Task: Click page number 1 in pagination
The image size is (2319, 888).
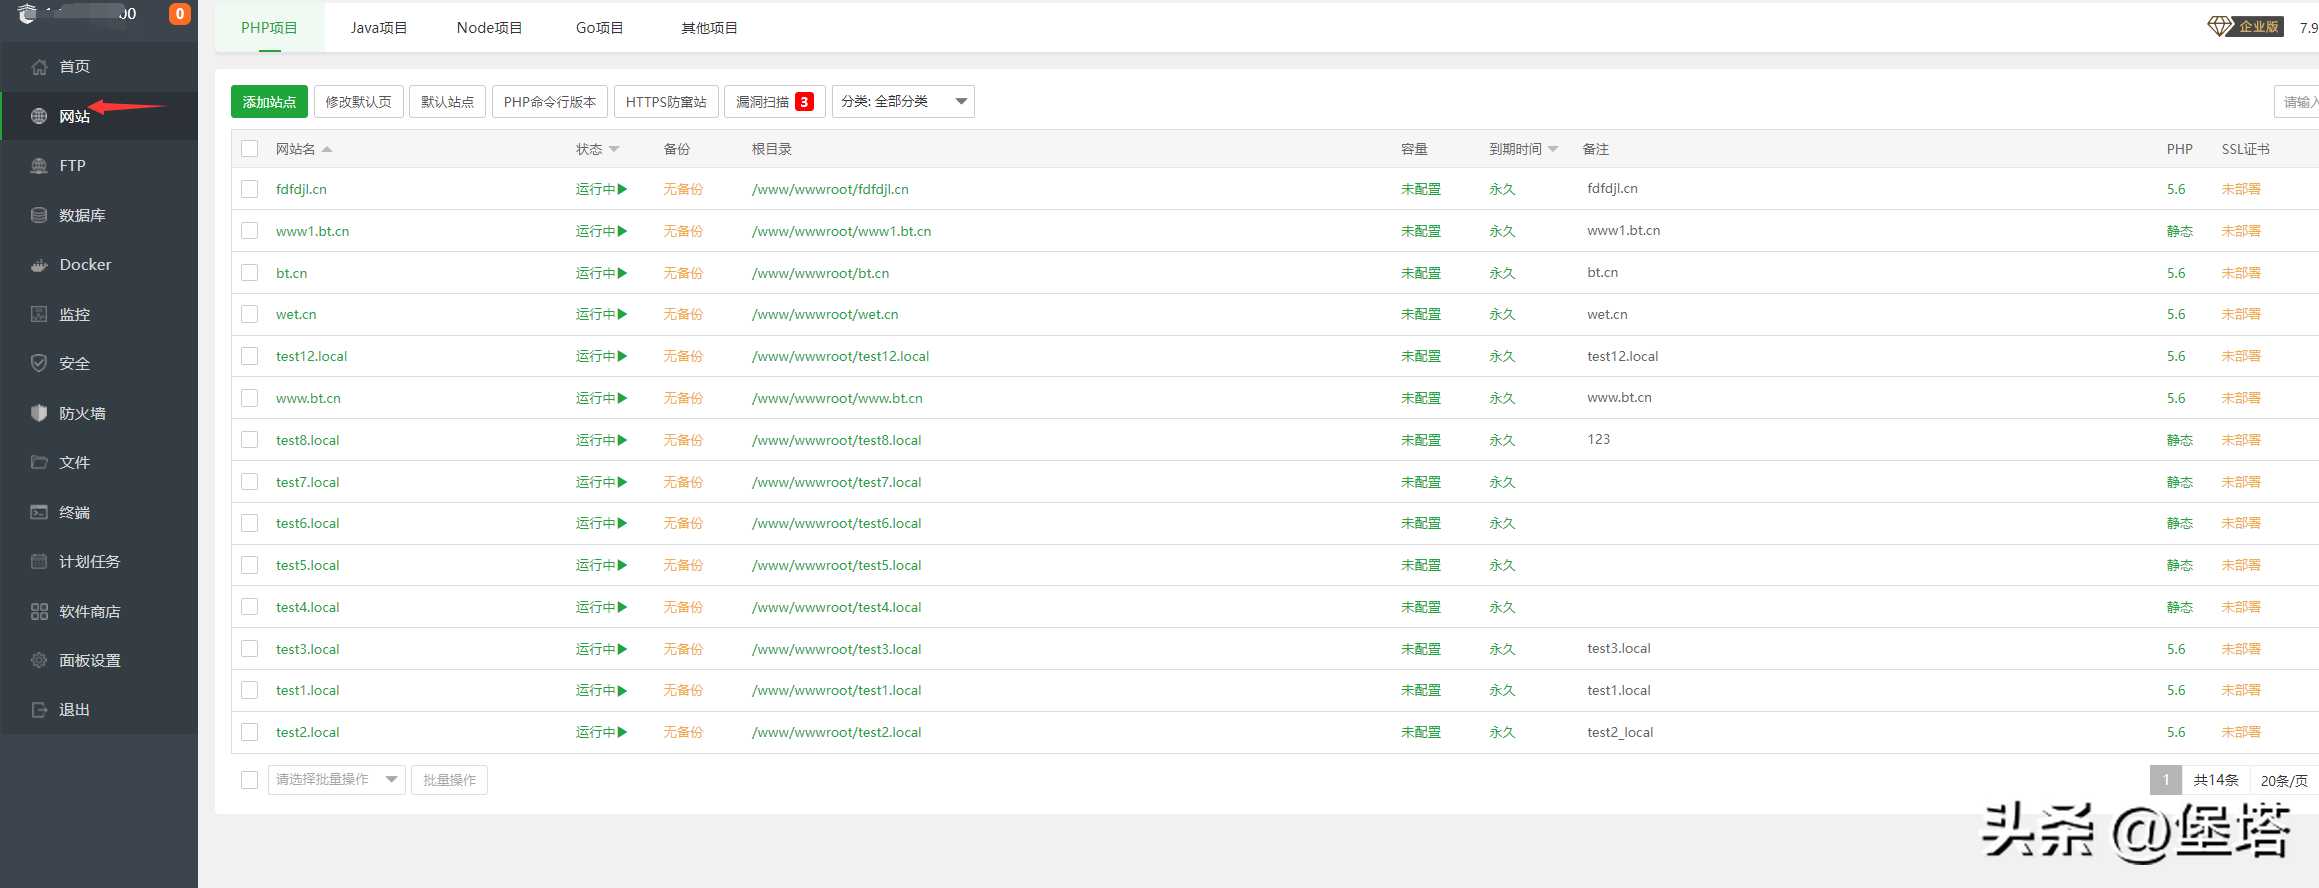Action: tap(2166, 780)
